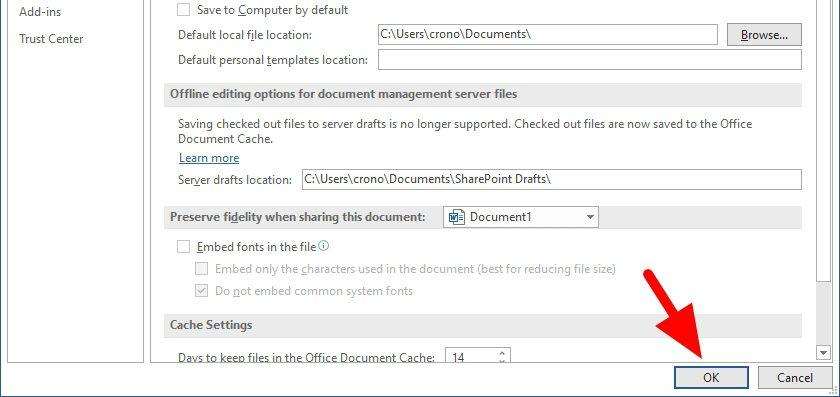Open the Document1 fidelity dropdown
This screenshot has width=840, height=397.
521,217
